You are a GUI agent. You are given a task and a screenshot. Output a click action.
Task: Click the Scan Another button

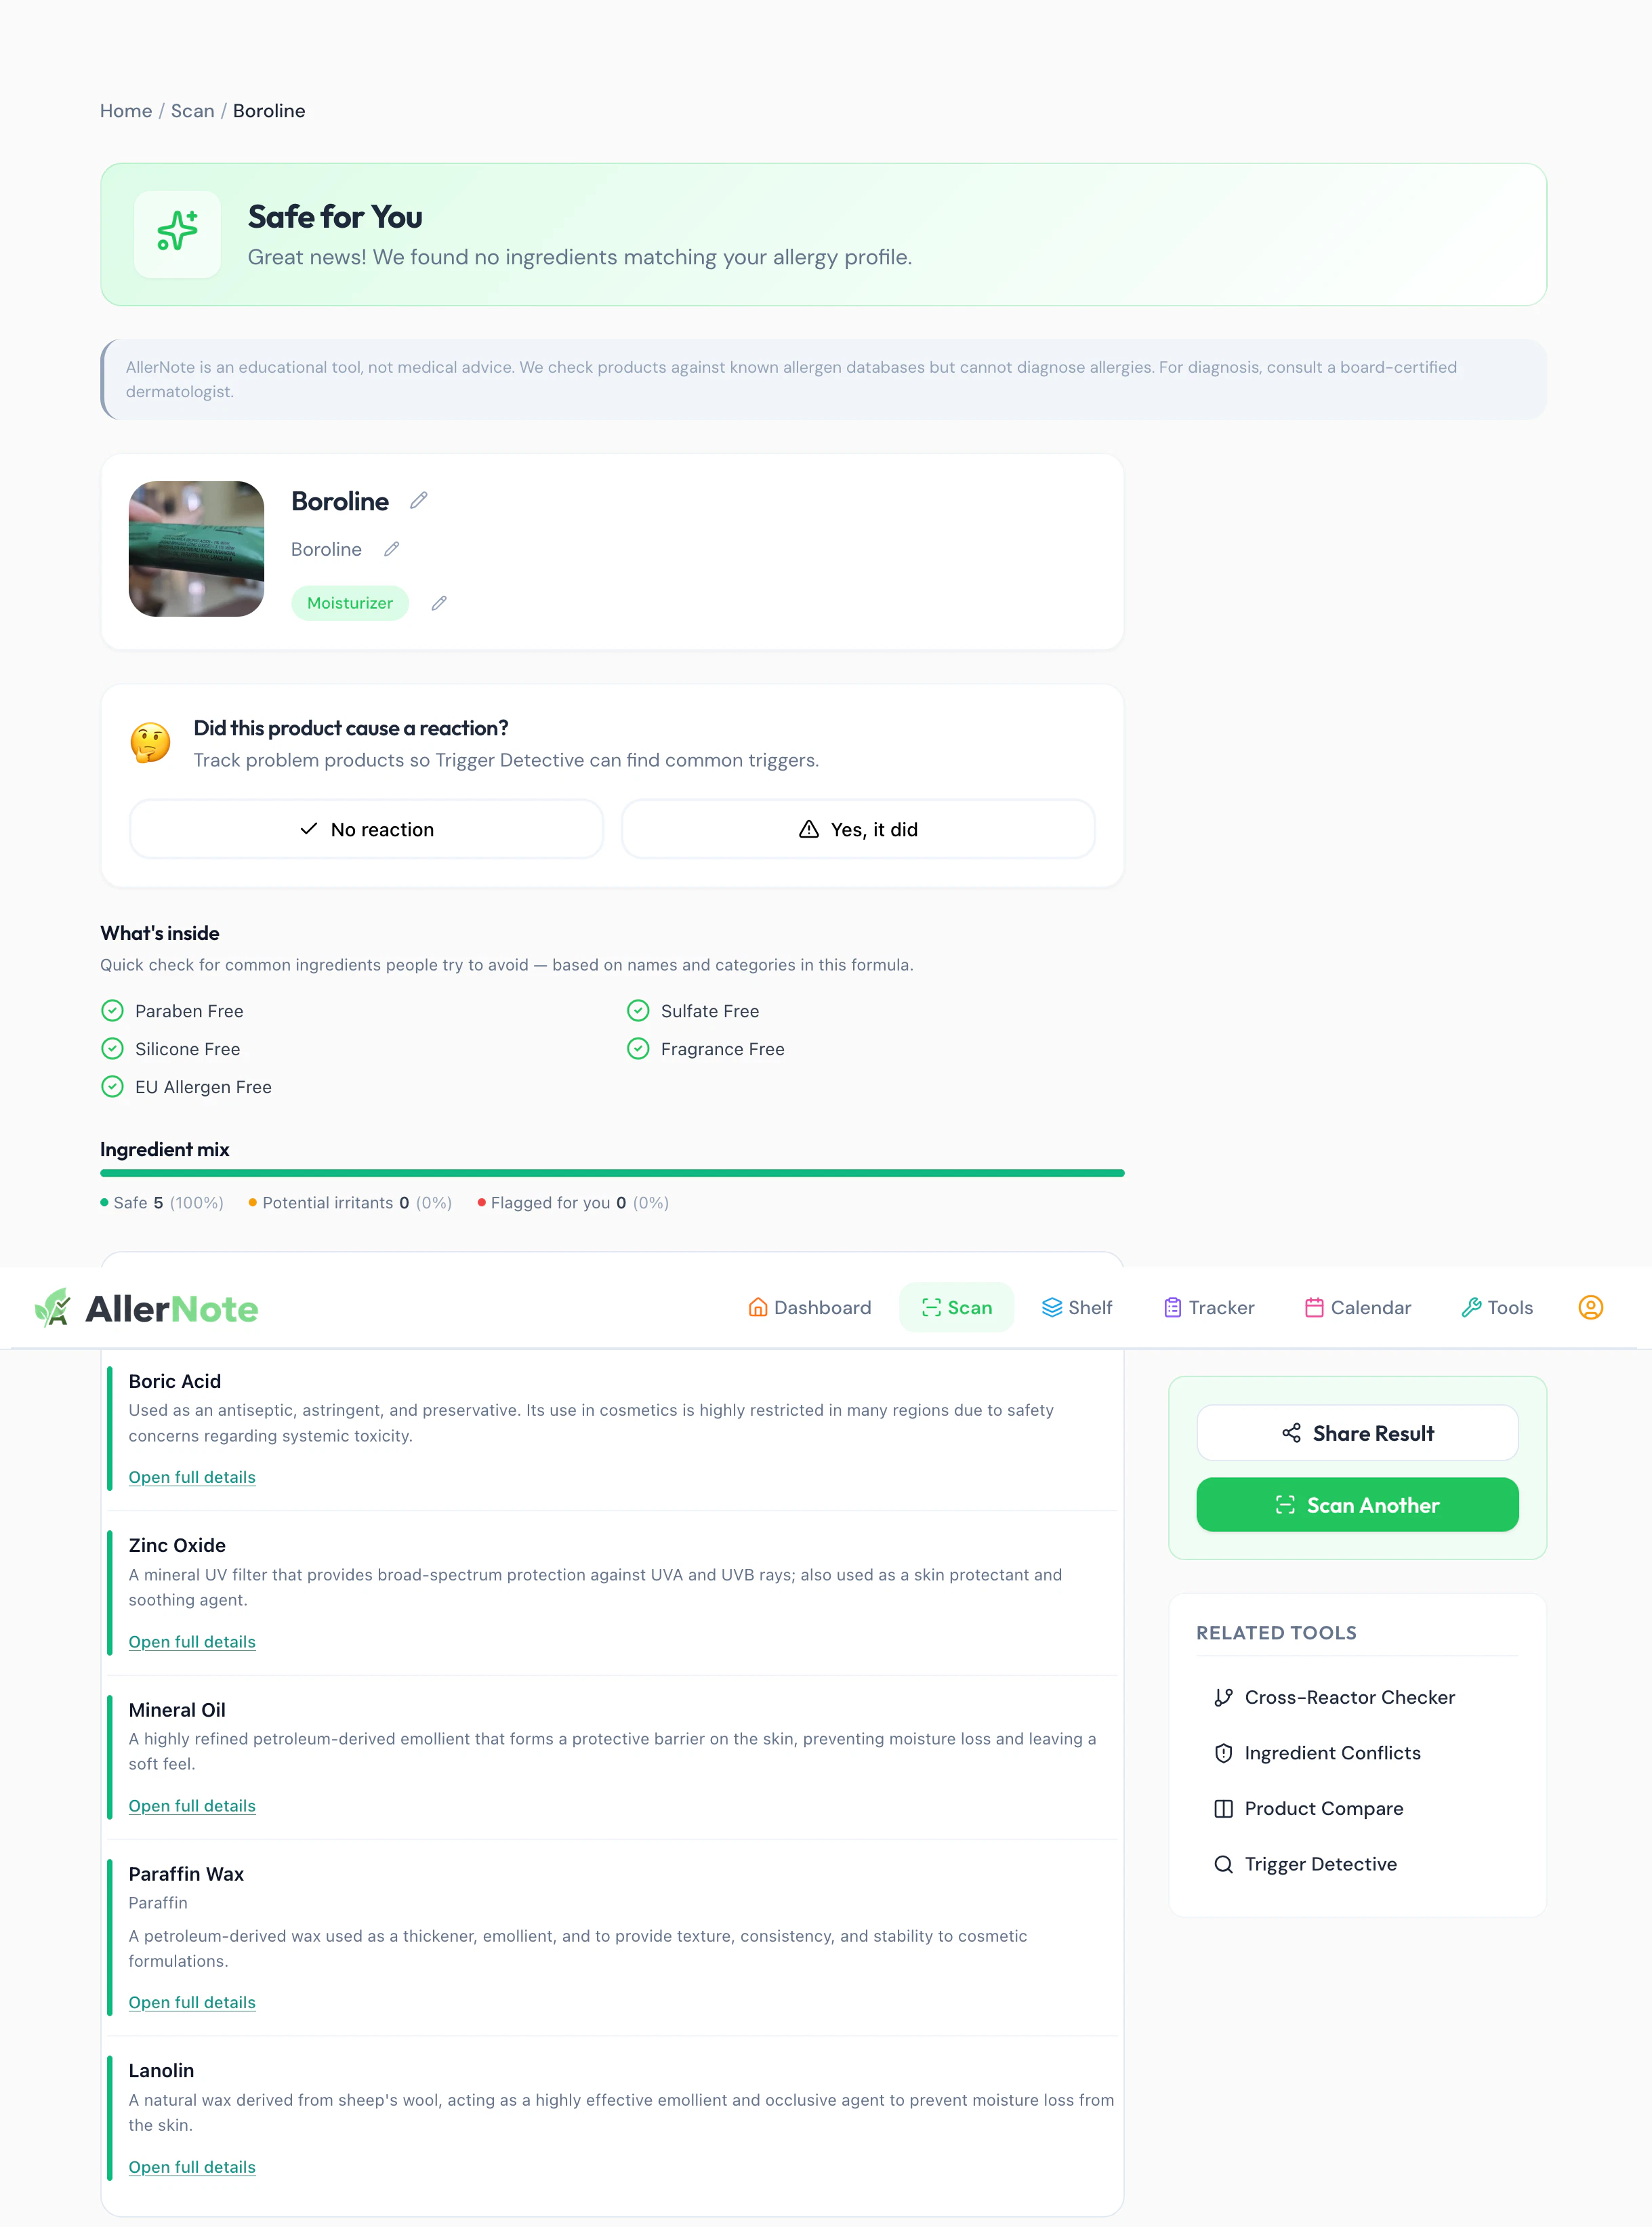(1357, 1505)
